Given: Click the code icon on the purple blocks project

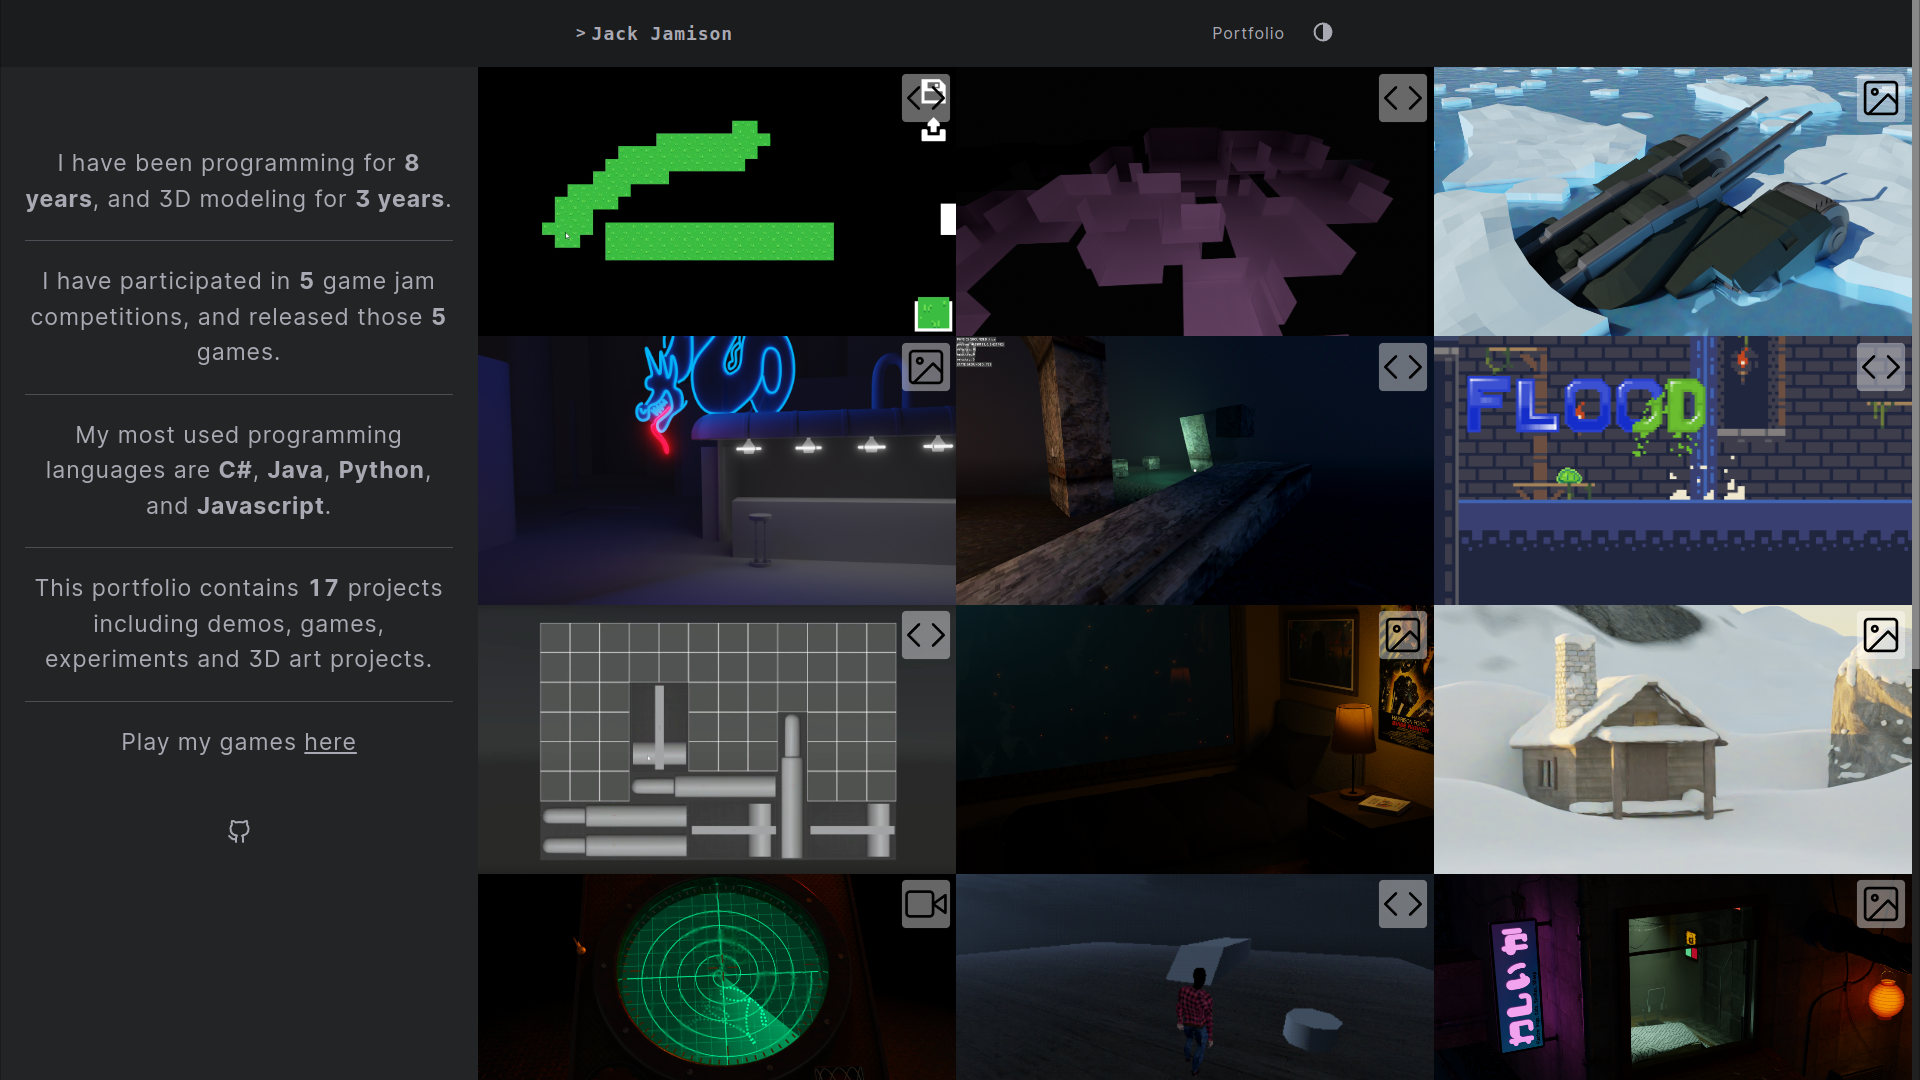Looking at the screenshot, I should coord(1402,98).
